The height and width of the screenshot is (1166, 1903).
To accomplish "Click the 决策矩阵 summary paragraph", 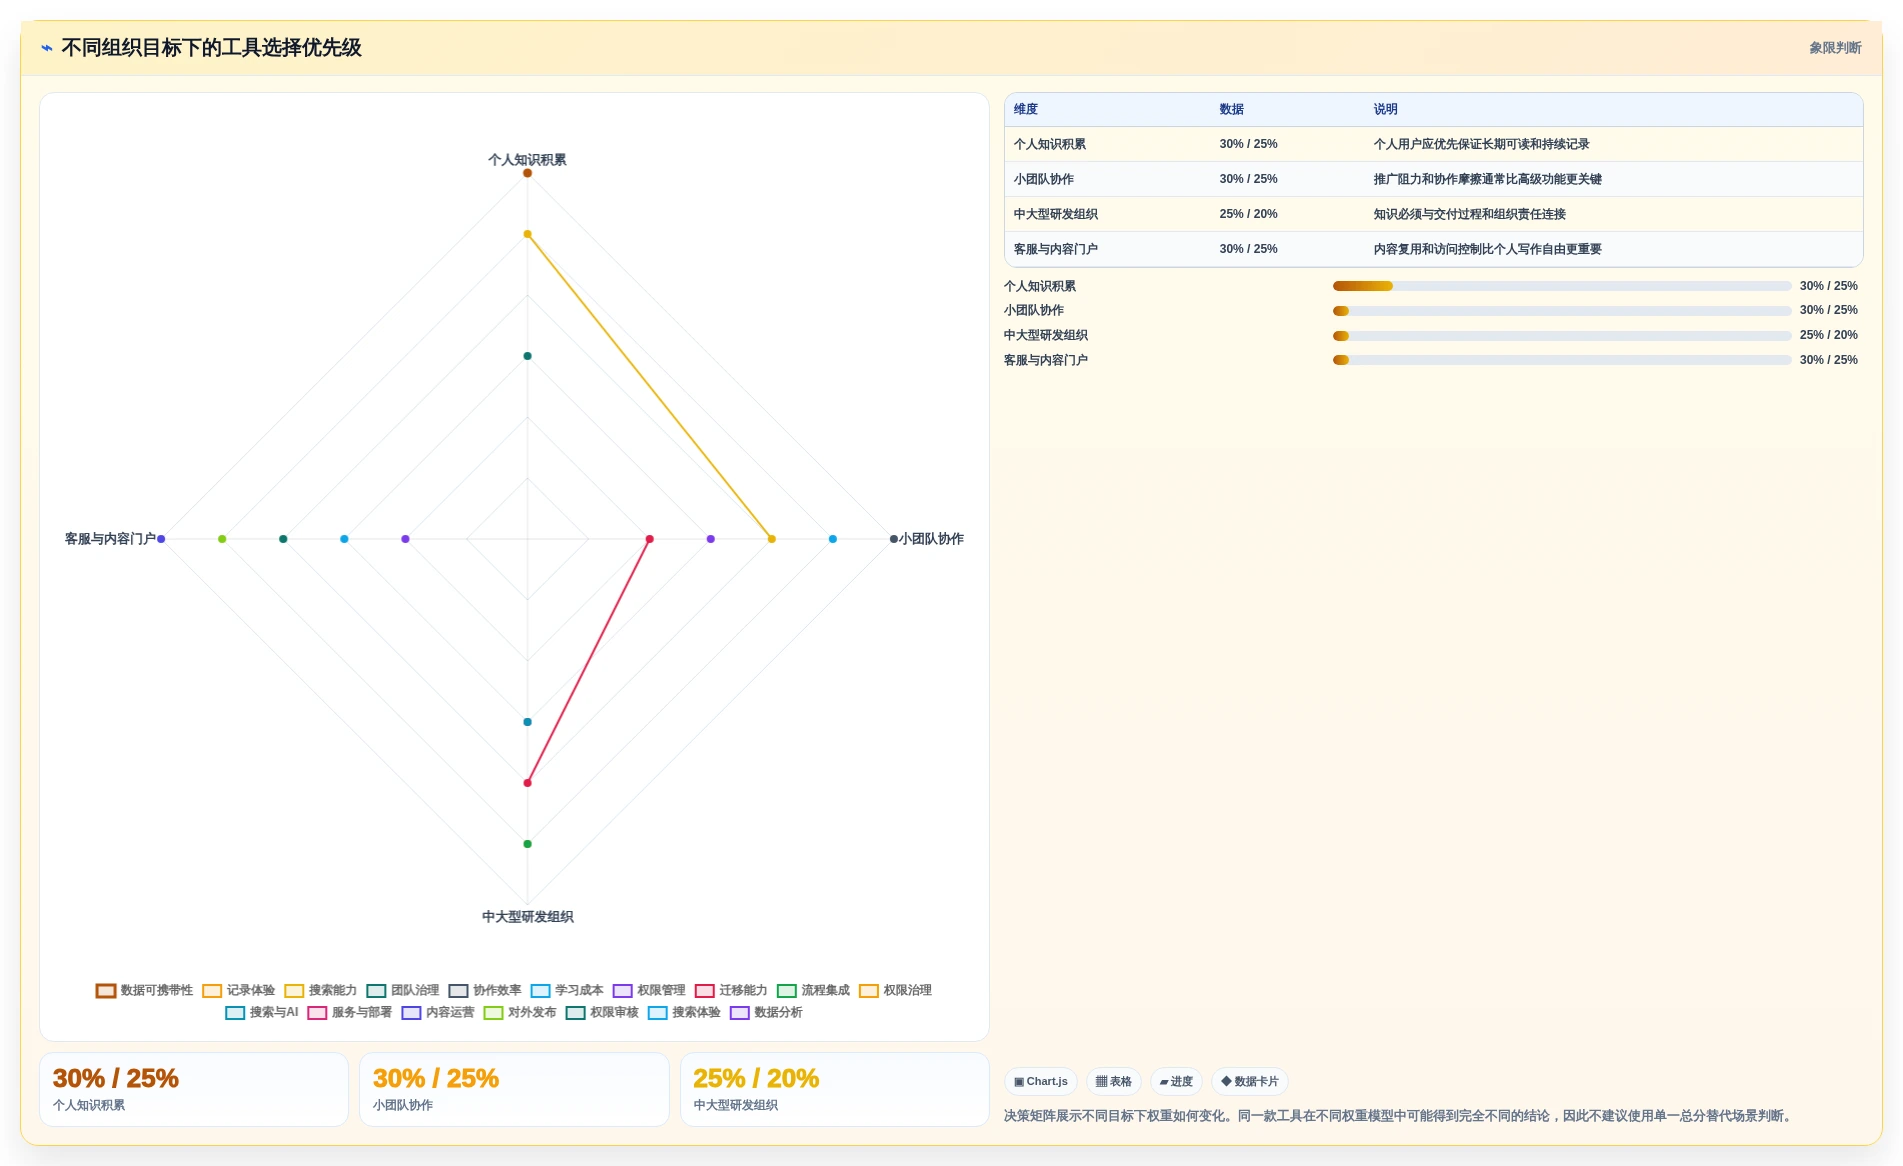I will click(x=1400, y=1116).
